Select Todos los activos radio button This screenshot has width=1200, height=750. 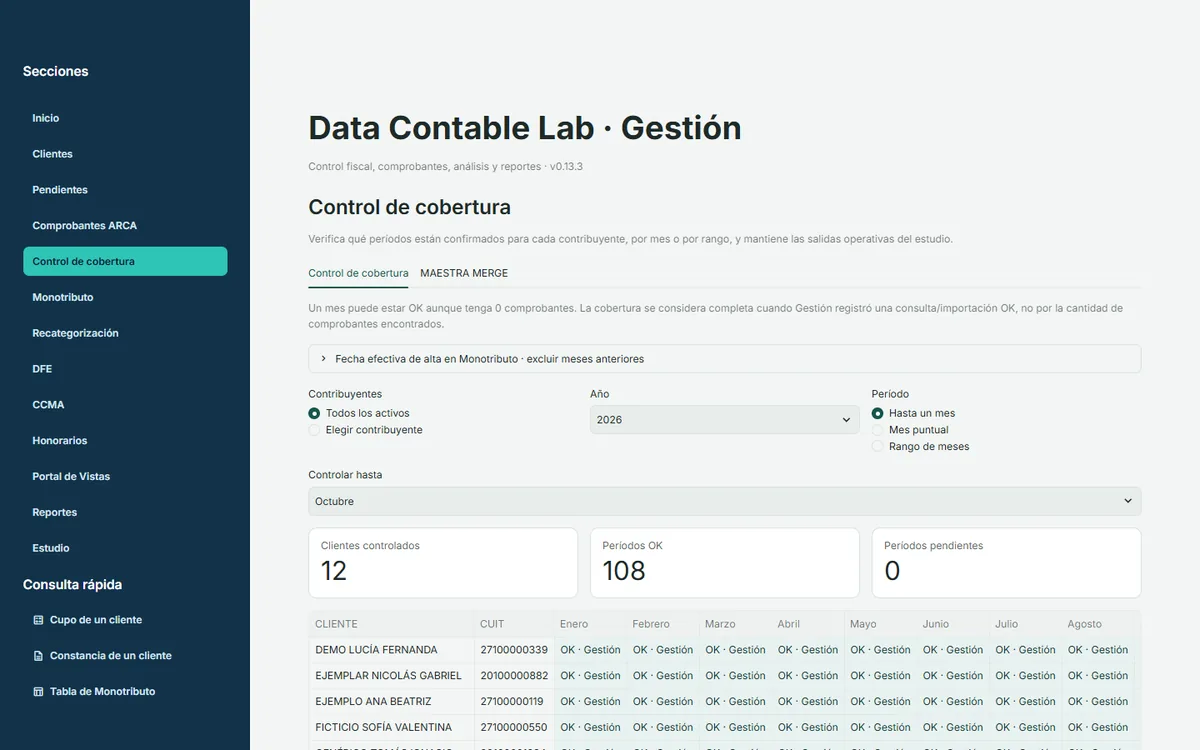point(315,413)
